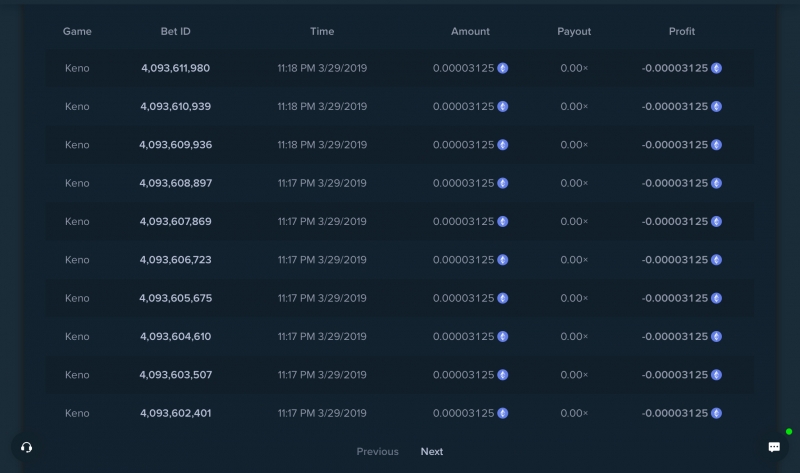Screen dimensions: 800x473
Task: Click Ethereum icon in profit of bet 4,093,607,869
Action: point(716,221)
